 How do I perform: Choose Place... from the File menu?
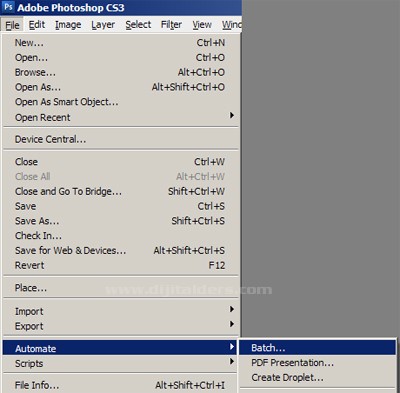120,288
